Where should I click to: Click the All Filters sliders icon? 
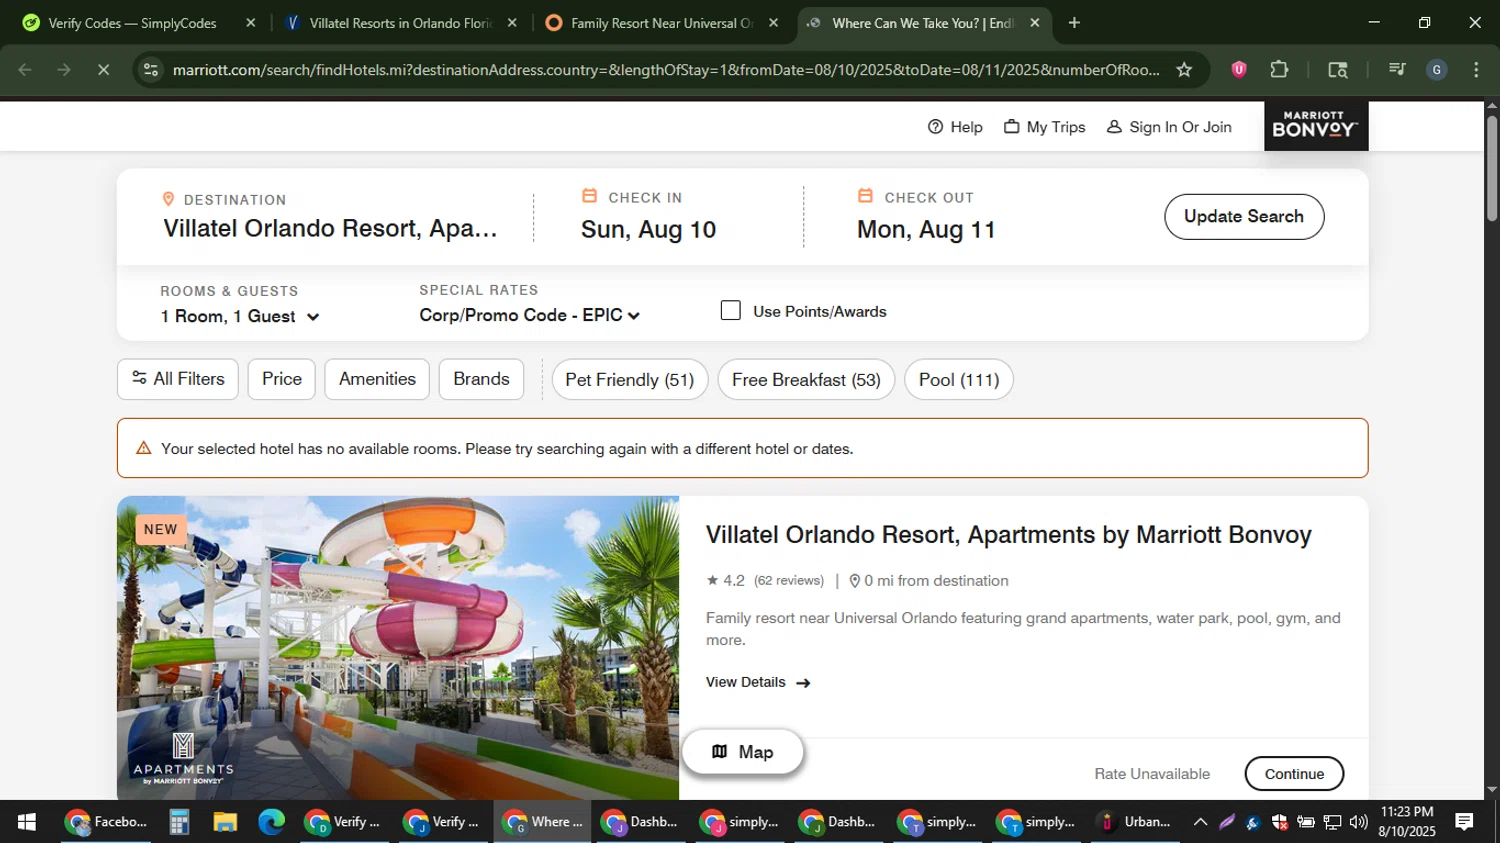pyautogui.click(x=139, y=378)
